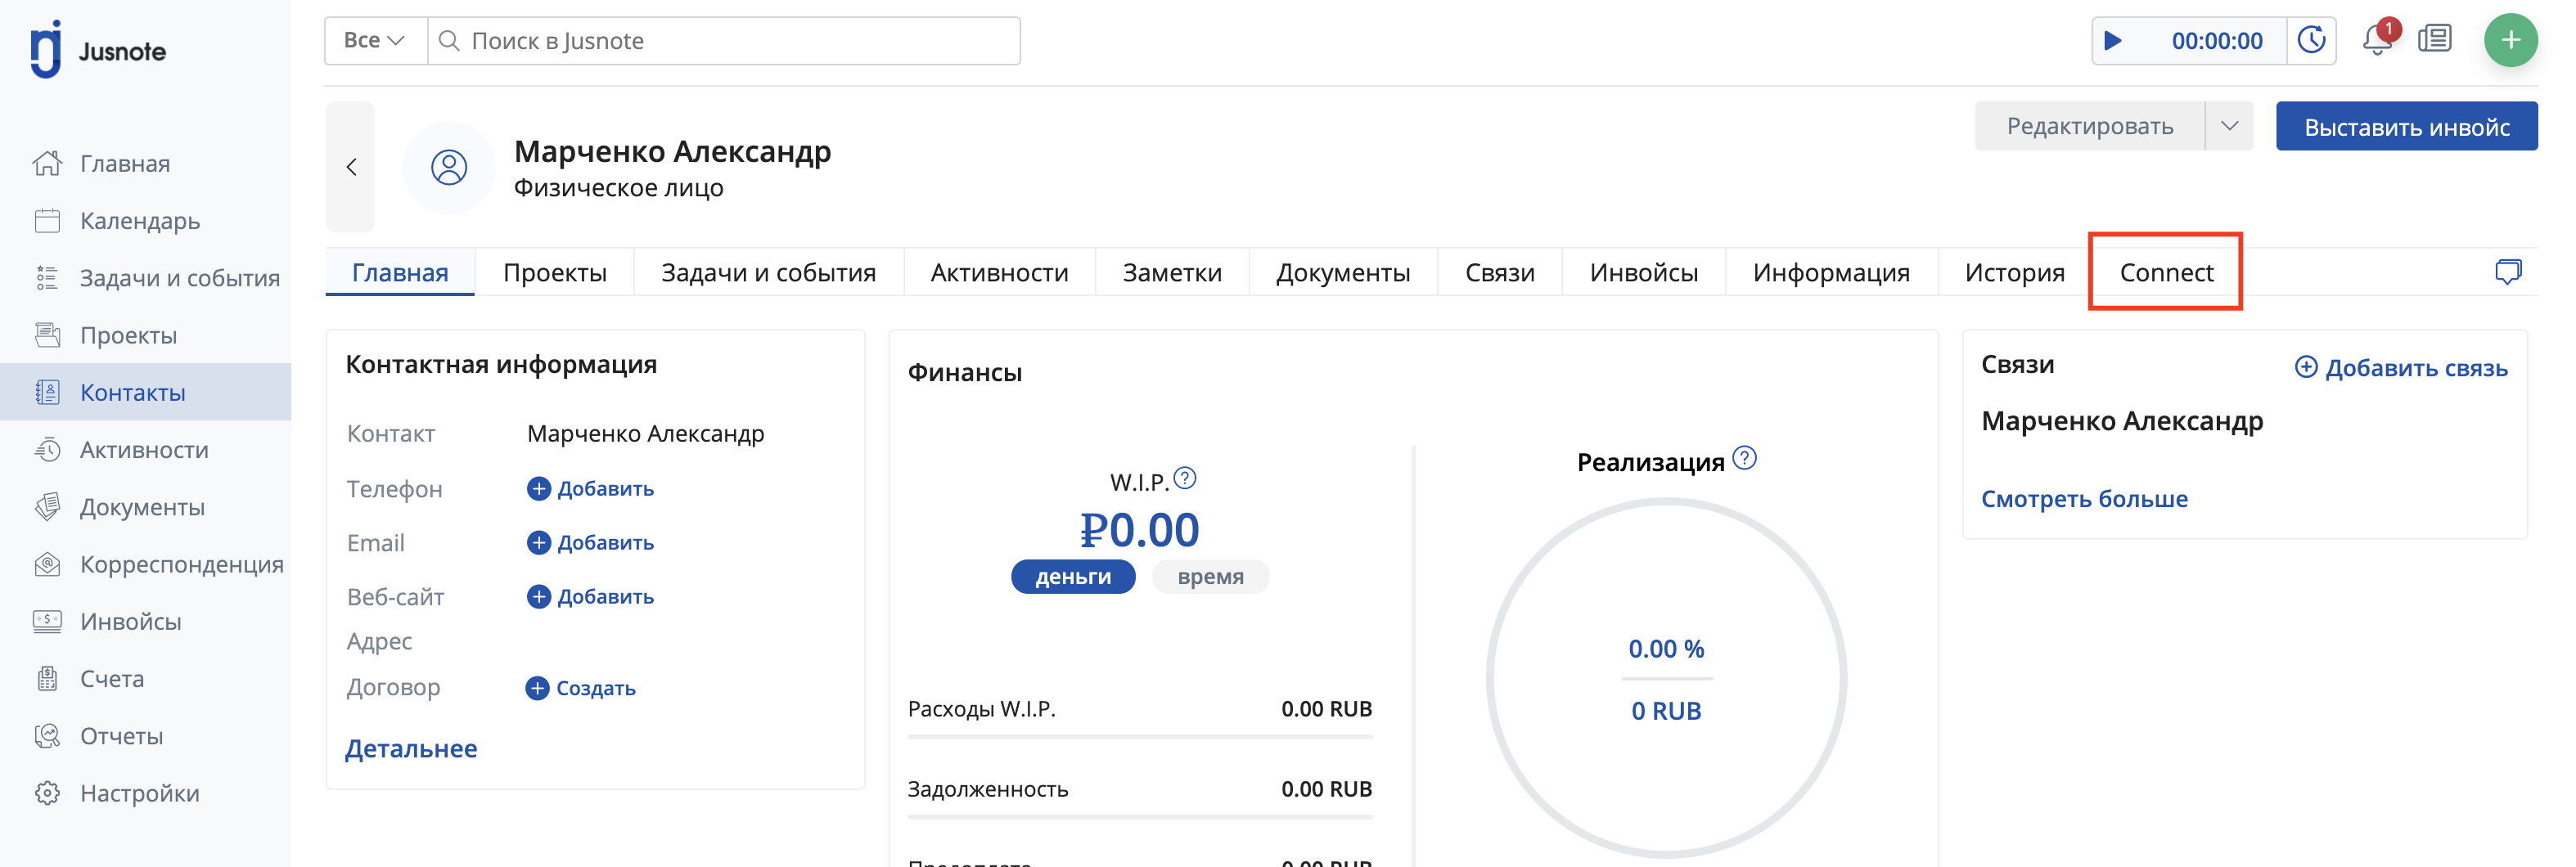Switch to the Главная tab
2576x867 pixels.
(x=400, y=272)
